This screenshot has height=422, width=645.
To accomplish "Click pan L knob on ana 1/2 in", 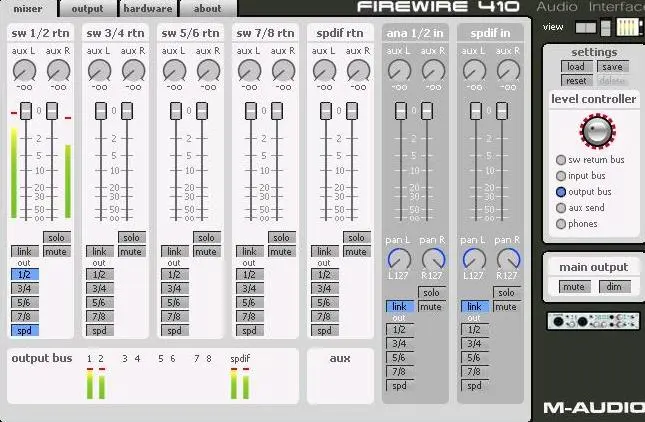I will click(x=399, y=259).
